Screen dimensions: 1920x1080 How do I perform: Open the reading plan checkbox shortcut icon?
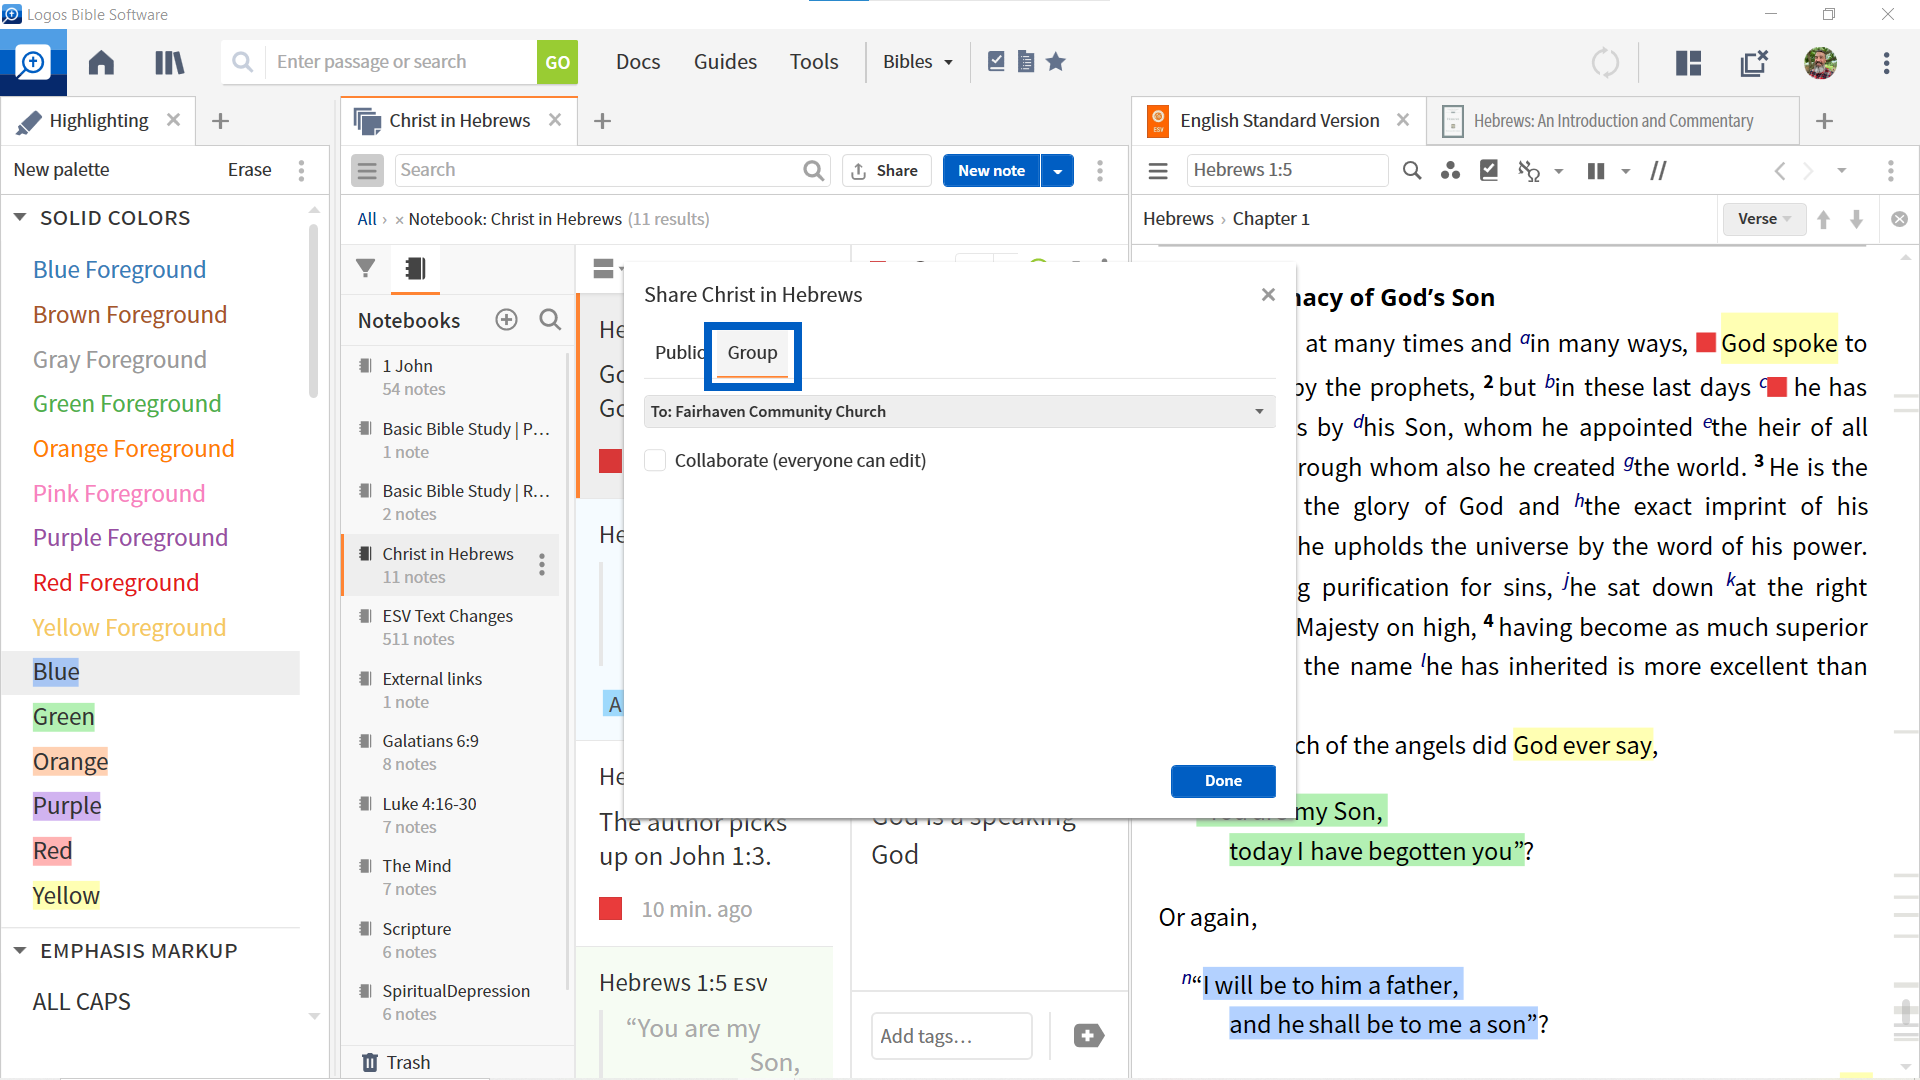[x=996, y=61]
